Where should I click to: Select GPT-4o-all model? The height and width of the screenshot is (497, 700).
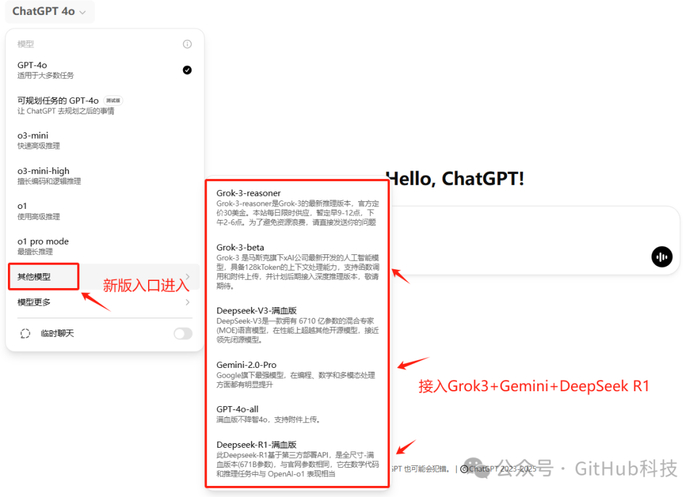click(x=297, y=414)
